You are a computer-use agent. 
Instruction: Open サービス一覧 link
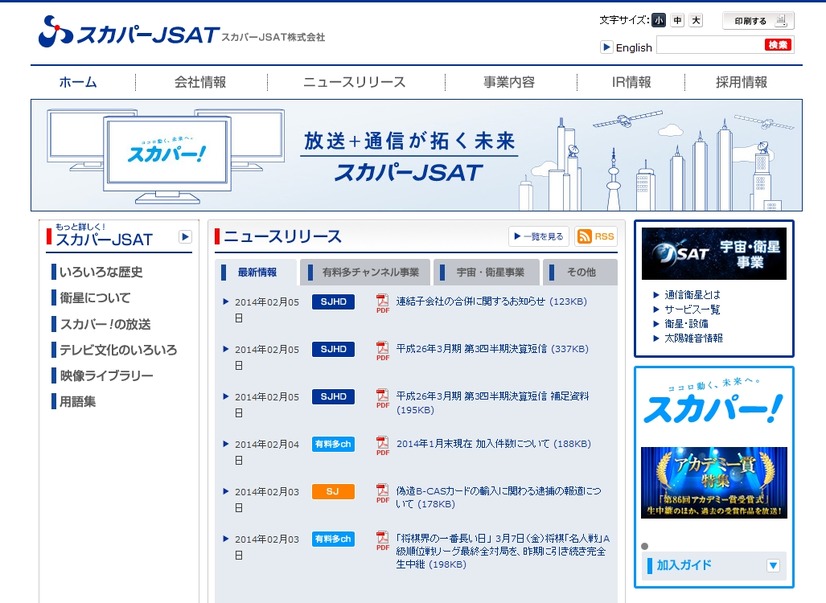[x=692, y=310]
